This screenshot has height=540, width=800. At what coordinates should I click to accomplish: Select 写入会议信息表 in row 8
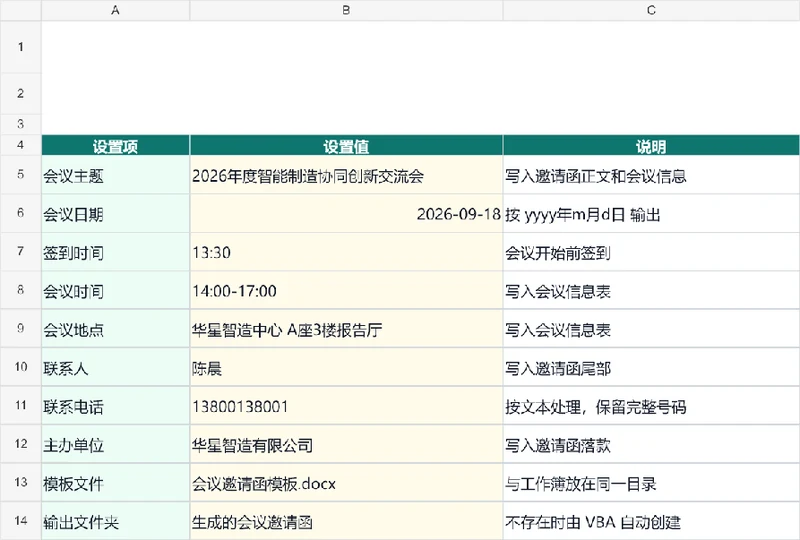651,290
